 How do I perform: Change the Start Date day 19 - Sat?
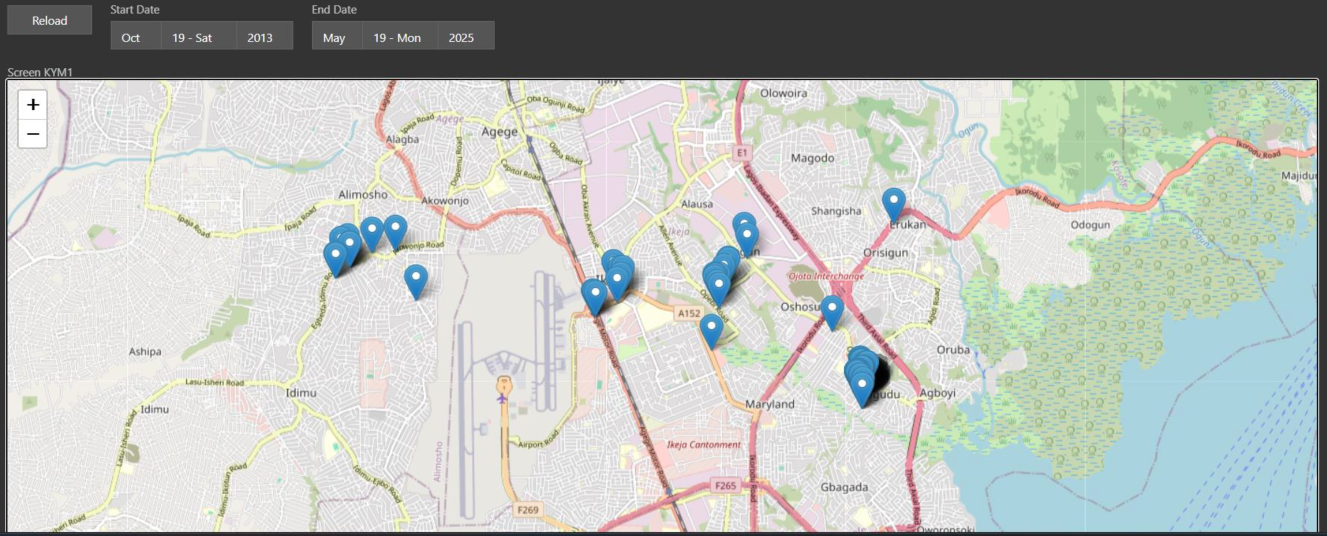pos(198,36)
